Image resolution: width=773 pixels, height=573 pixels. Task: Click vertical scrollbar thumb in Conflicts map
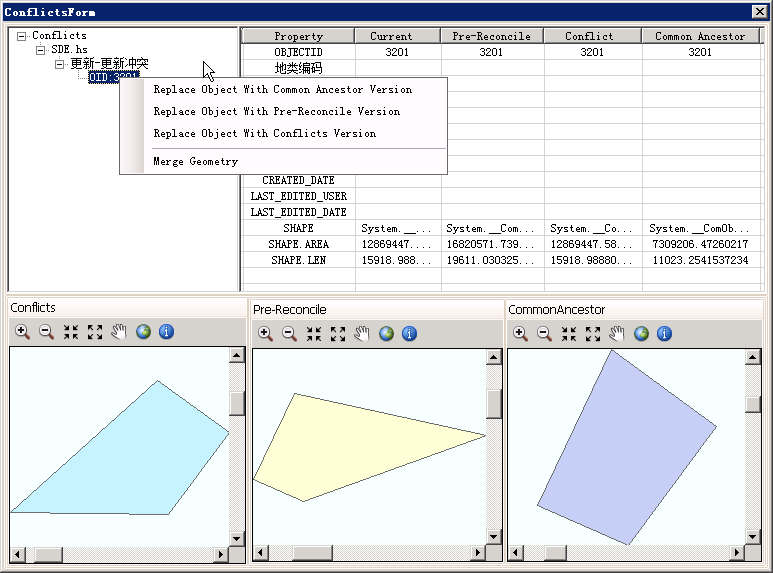(237, 403)
